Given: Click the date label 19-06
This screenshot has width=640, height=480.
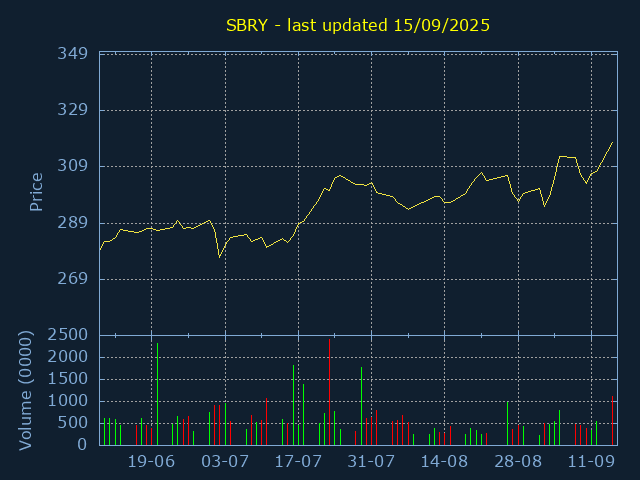Looking at the screenshot, I should tap(151, 462).
